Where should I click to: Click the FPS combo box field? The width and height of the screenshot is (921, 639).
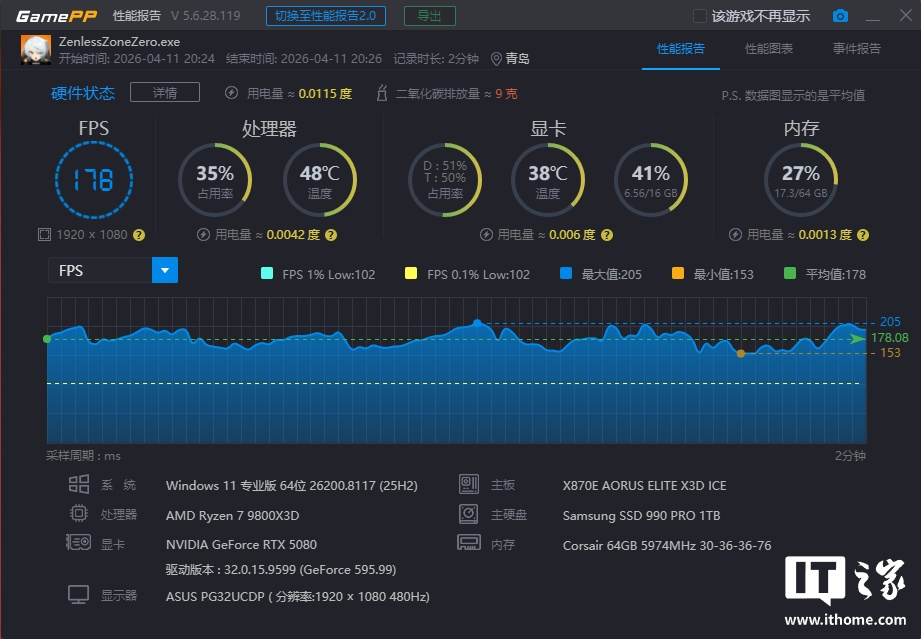point(100,270)
